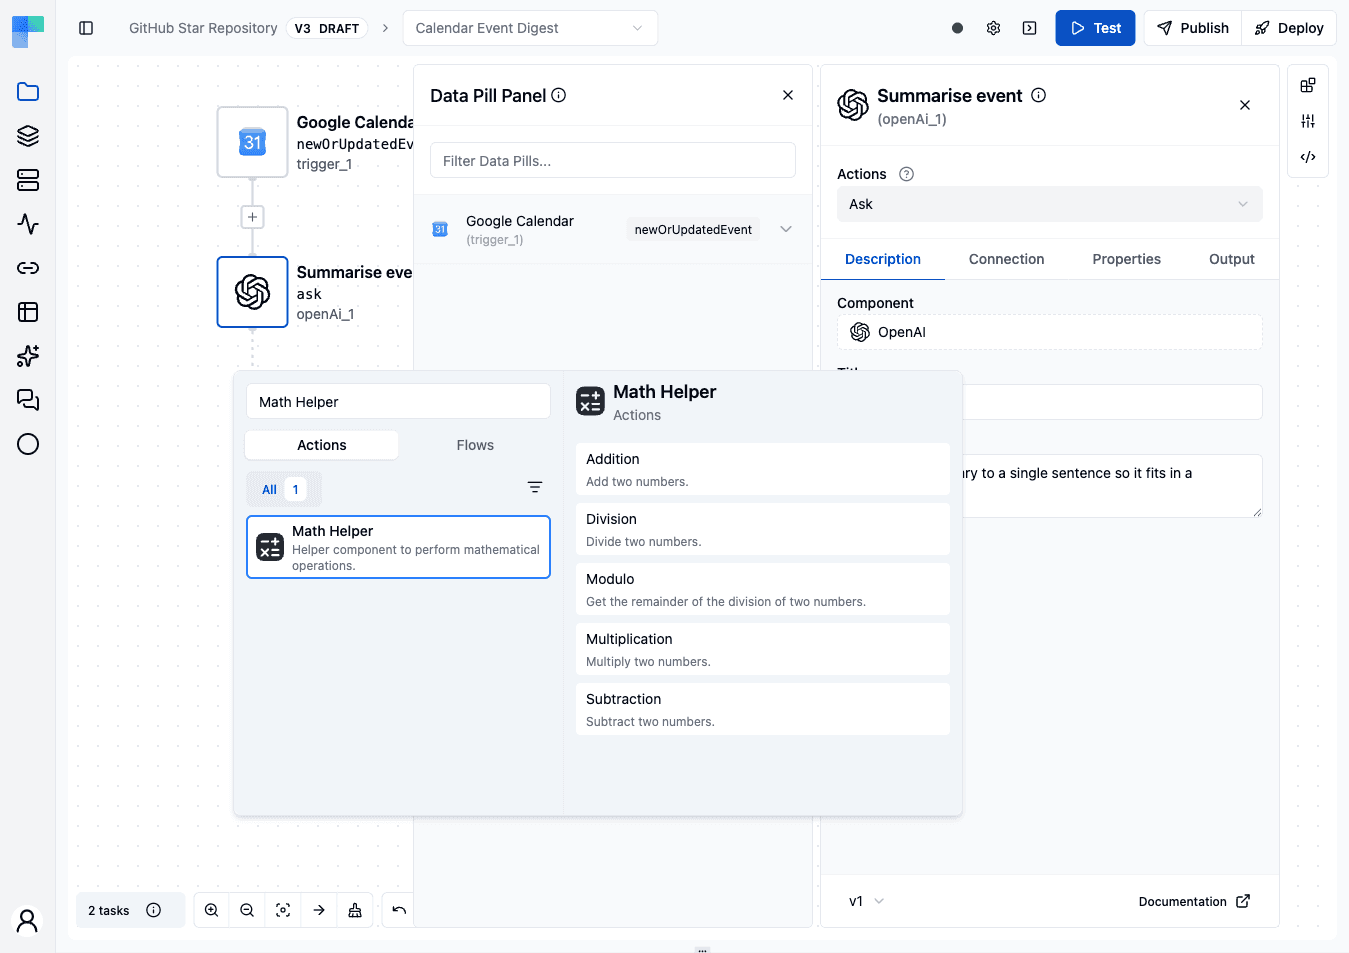Switch to the Output tab
1349x953 pixels.
tap(1231, 259)
